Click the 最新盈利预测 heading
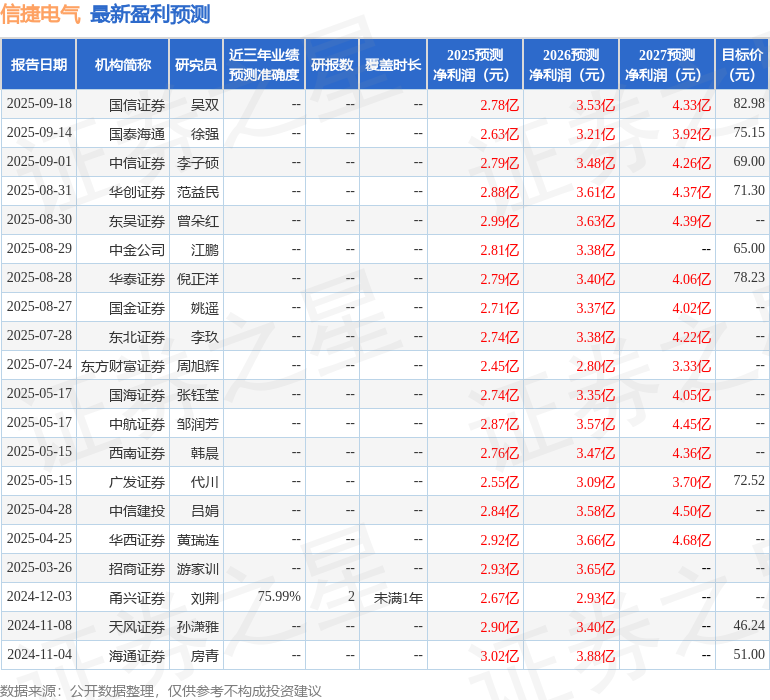770x700 pixels. (x=150, y=14)
